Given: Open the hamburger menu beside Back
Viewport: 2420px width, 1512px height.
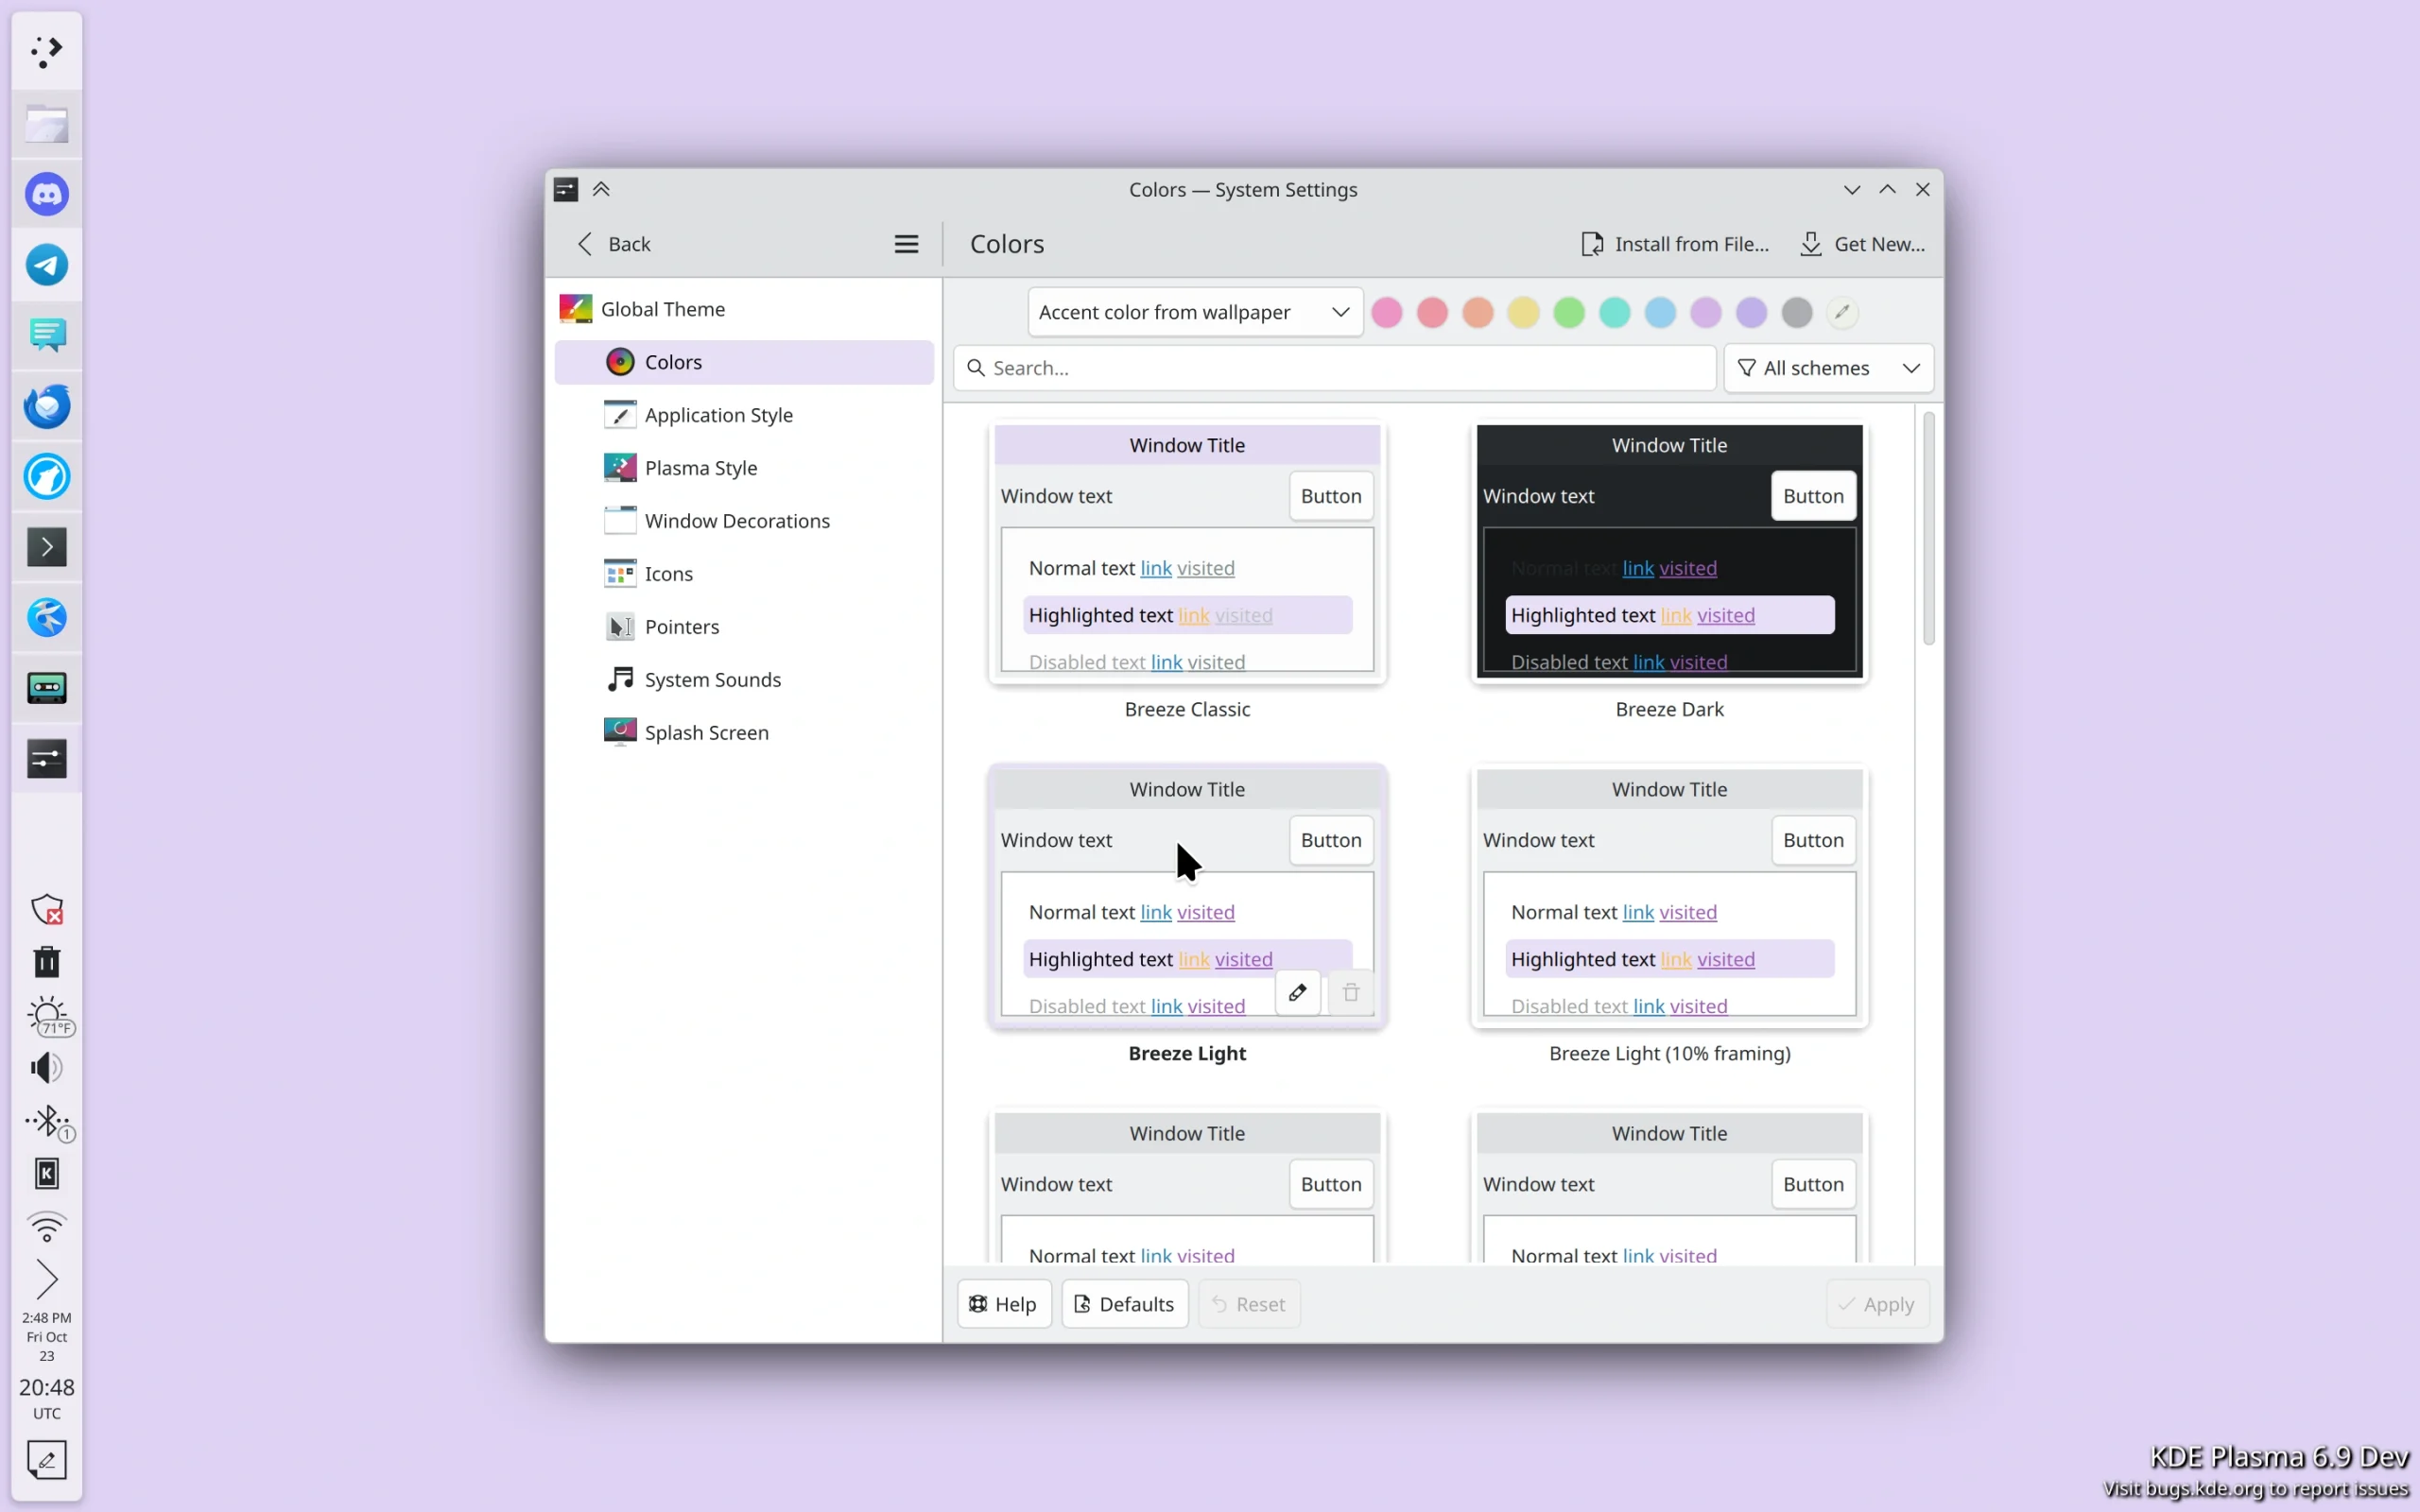Looking at the screenshot, I should (906, 244).
